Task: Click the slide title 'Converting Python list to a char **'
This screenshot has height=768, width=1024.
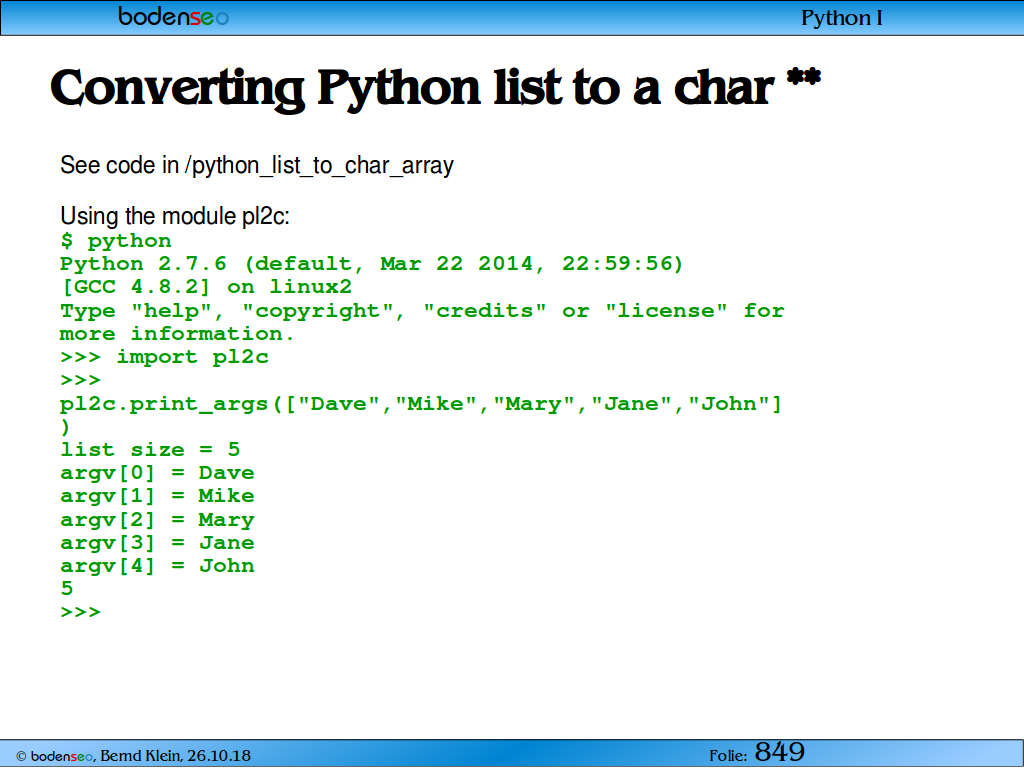Action: [435, 89]
